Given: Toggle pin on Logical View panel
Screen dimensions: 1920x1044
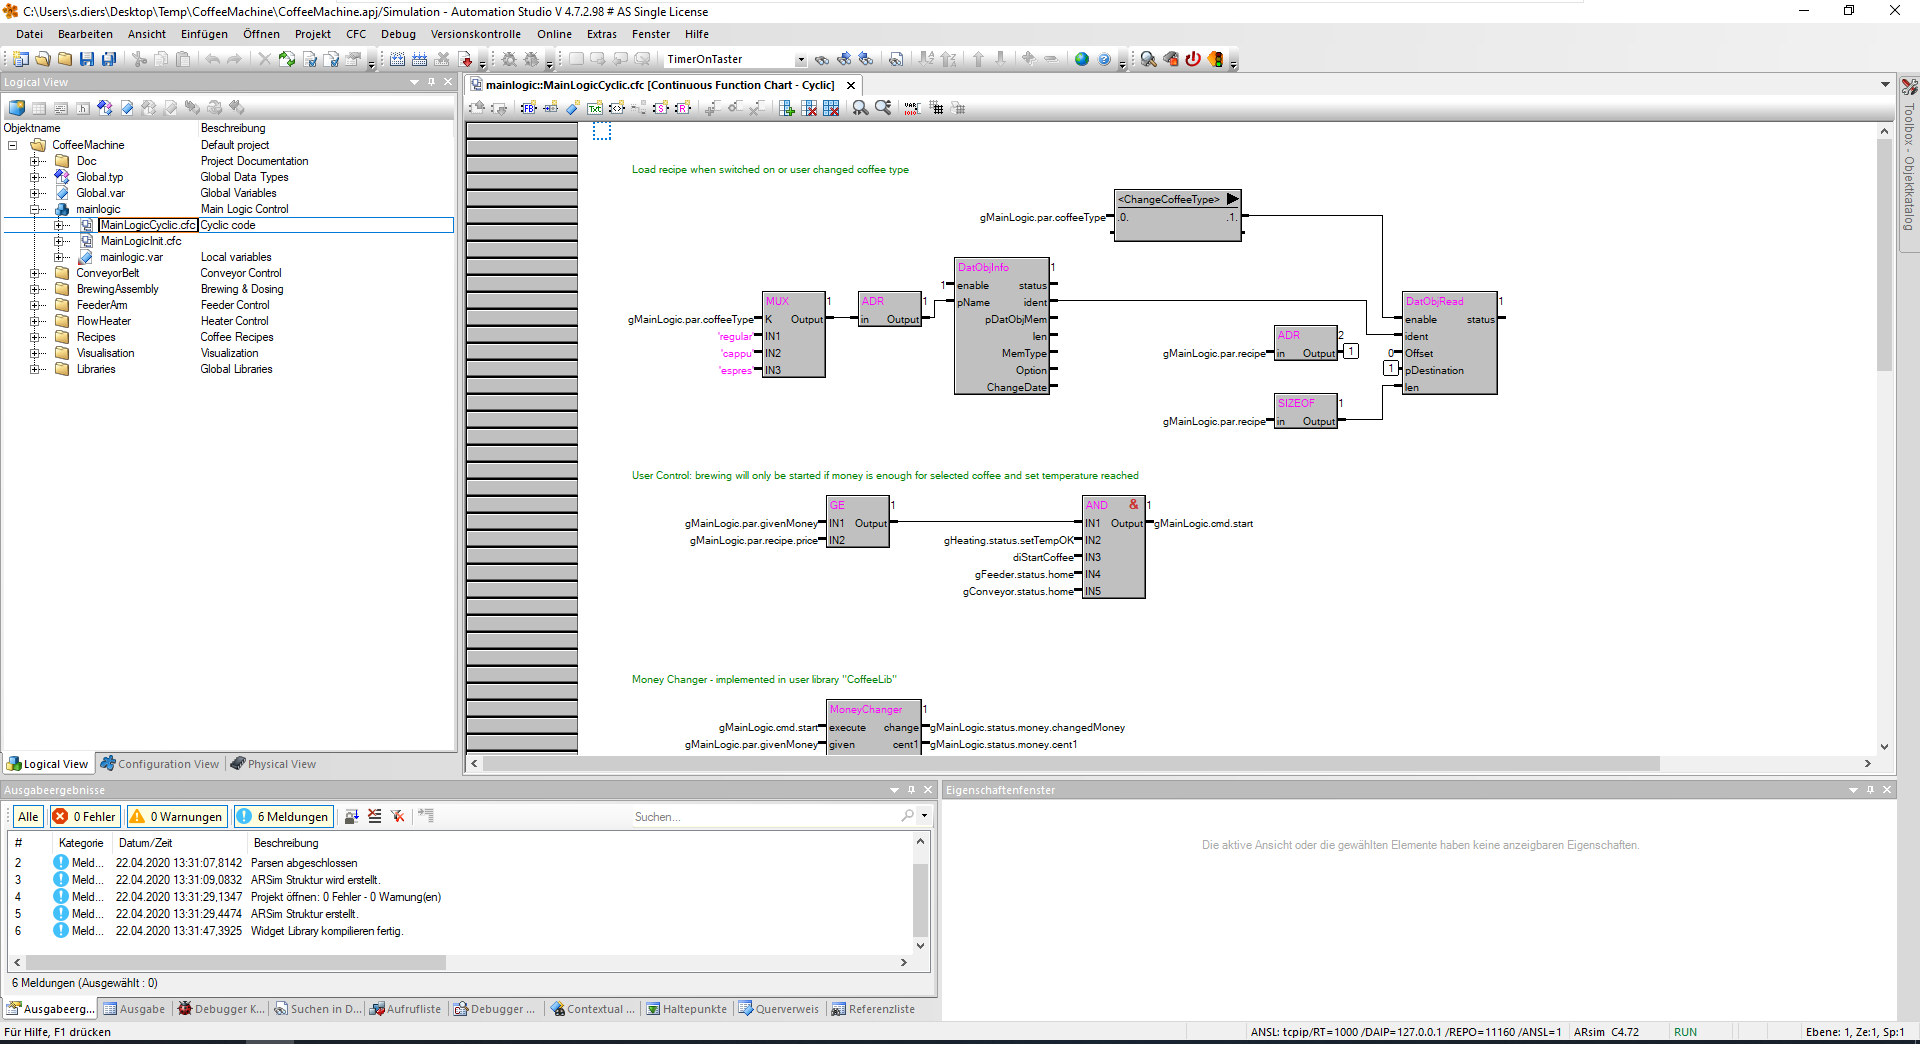Looking at the screenshot, I should click(x=432, y=82).
